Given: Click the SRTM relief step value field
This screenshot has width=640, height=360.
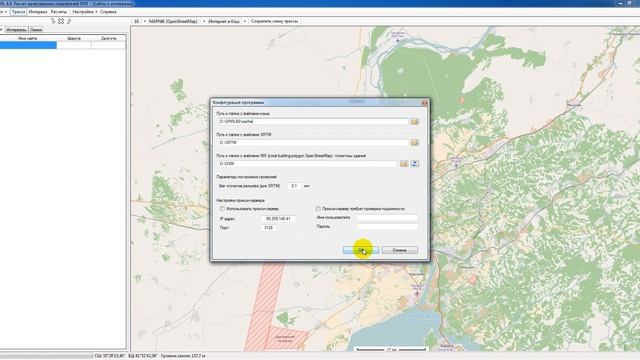Looking at the screenshot, I should tap(294, 186).
